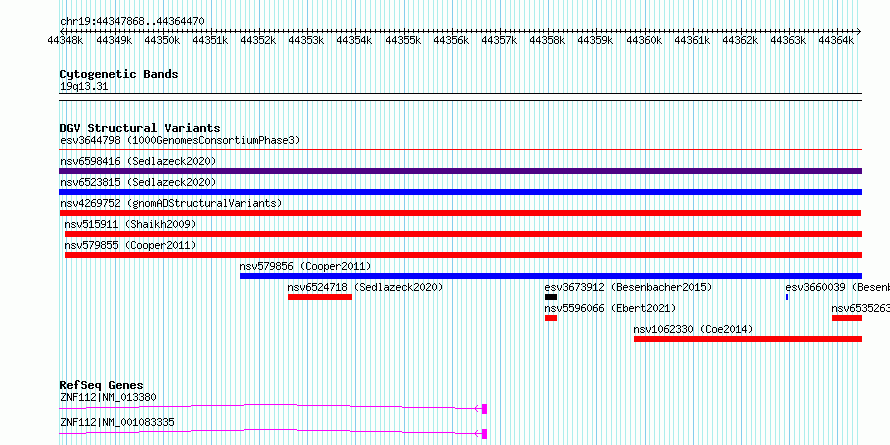890x445 pixels.
Task: Open nsv579856 Cooper2011 label
Action: pyautogui.click(x=305, y=266)
